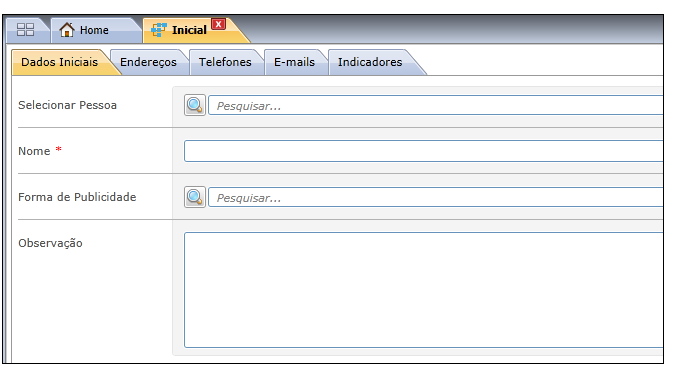Open the Endereços tab

point(148,62)
